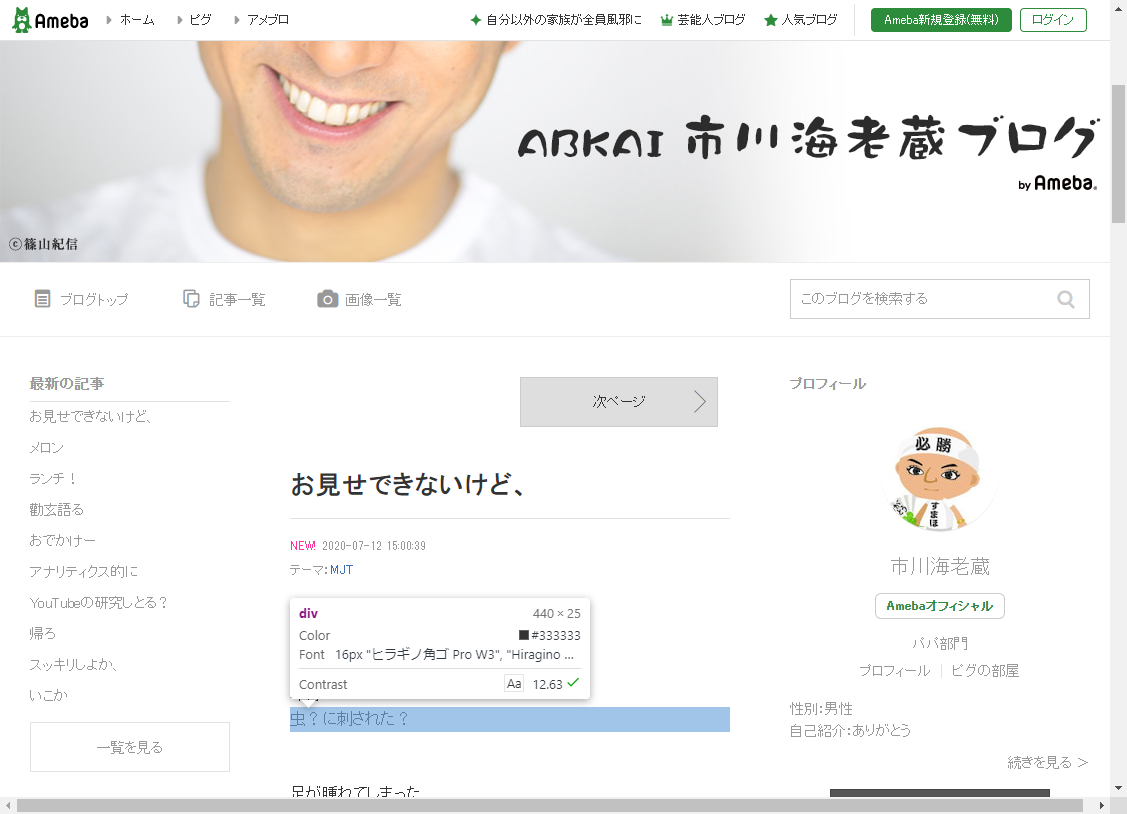Click the horizontal scrollbar left arrow

pyautogui.click(x=6, y=805)
